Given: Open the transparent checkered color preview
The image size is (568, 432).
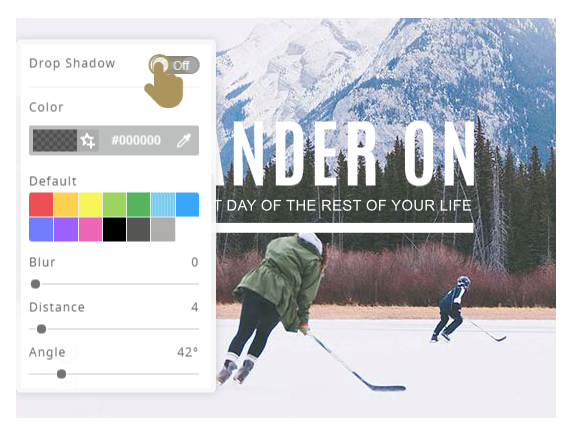Looking at the screenshot, I should pyautogui.click(x=55, y=140).
